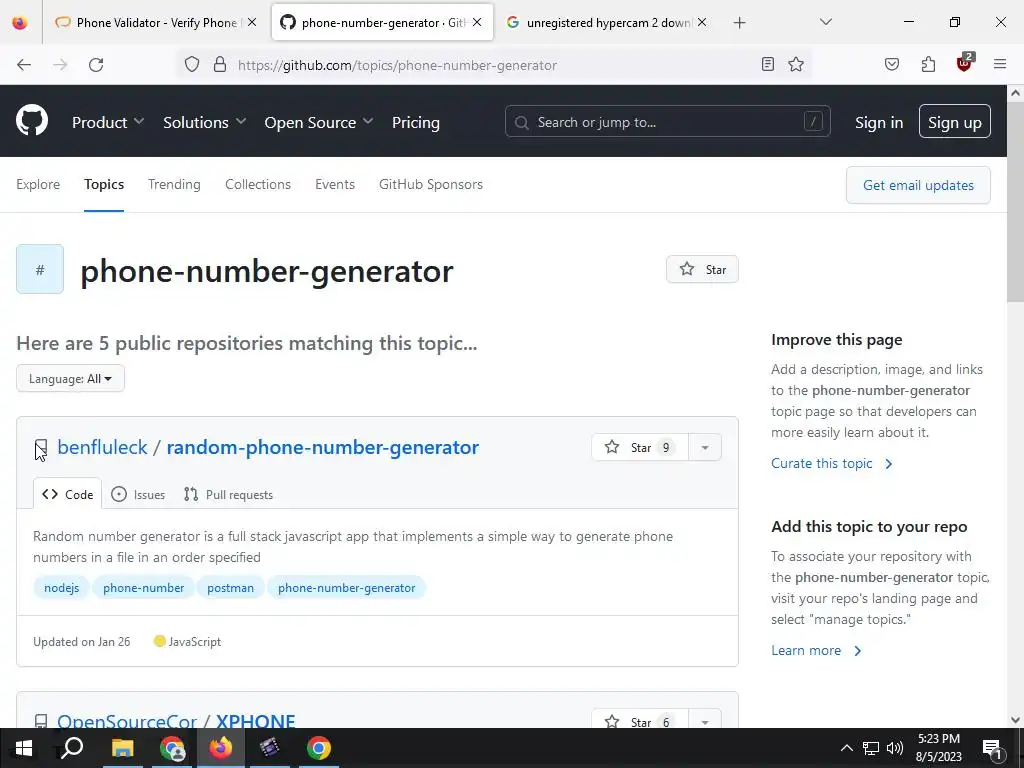Click the phone-number-generator topic tag
The width and height of the screenshot is (1024, 768).
click(x=347, y=588)
